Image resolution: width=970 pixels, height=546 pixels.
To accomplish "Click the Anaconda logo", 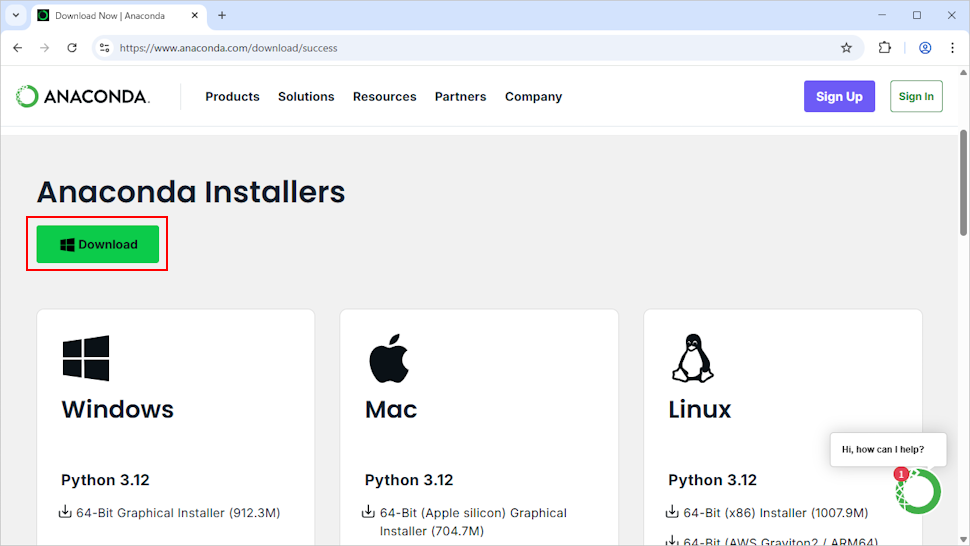I will pyautogui.click(x=82, y=96).
